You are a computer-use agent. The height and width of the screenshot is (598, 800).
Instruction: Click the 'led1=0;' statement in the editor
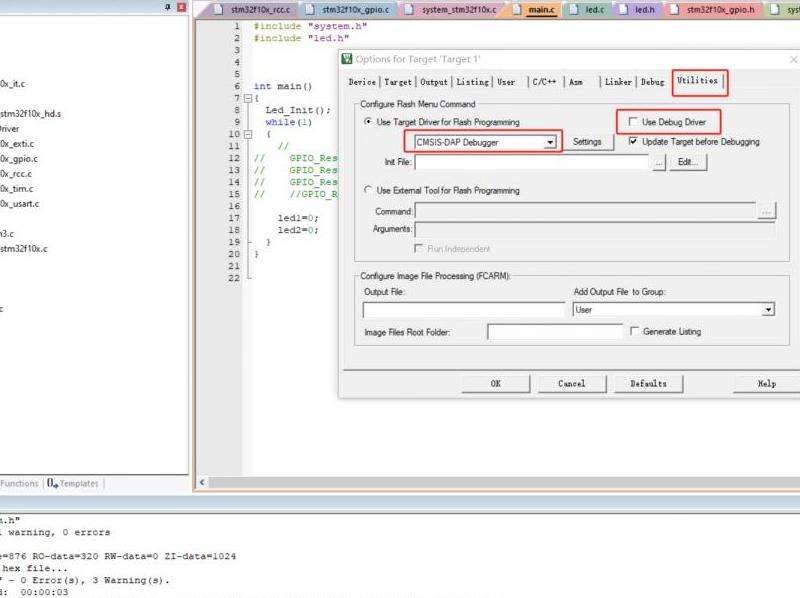[298, 218]
